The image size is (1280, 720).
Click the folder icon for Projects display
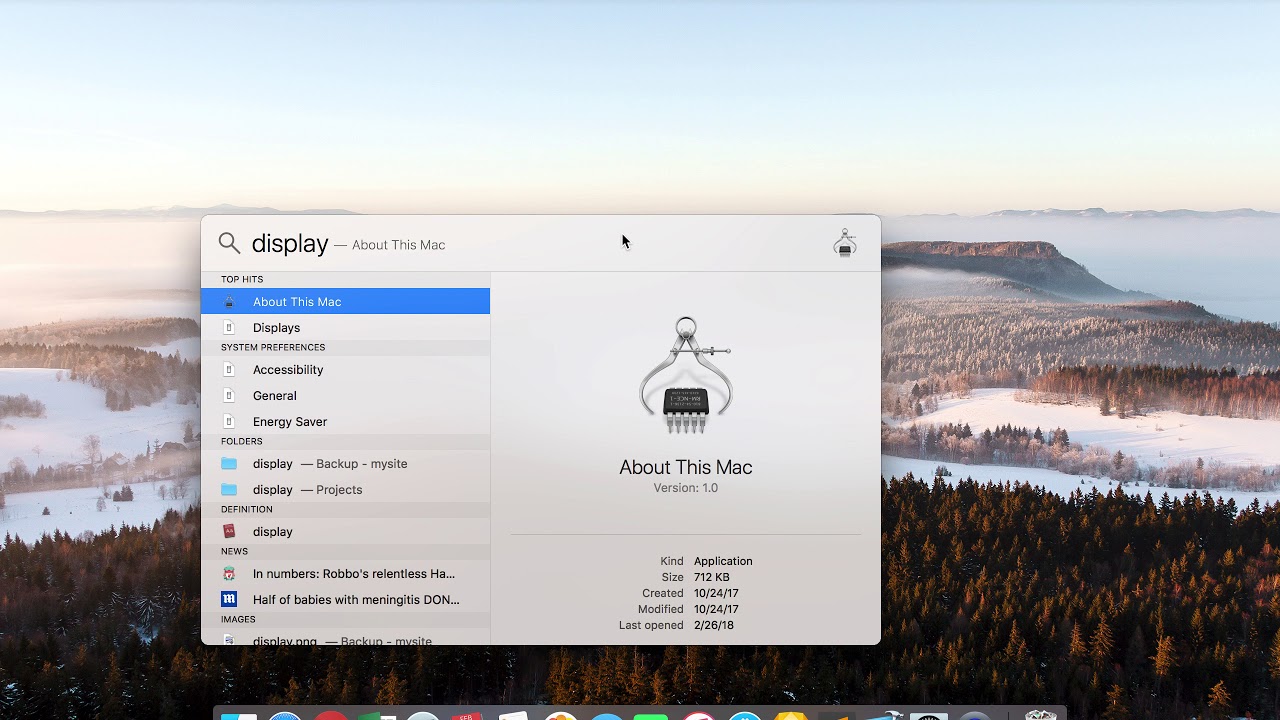point(229,489)
